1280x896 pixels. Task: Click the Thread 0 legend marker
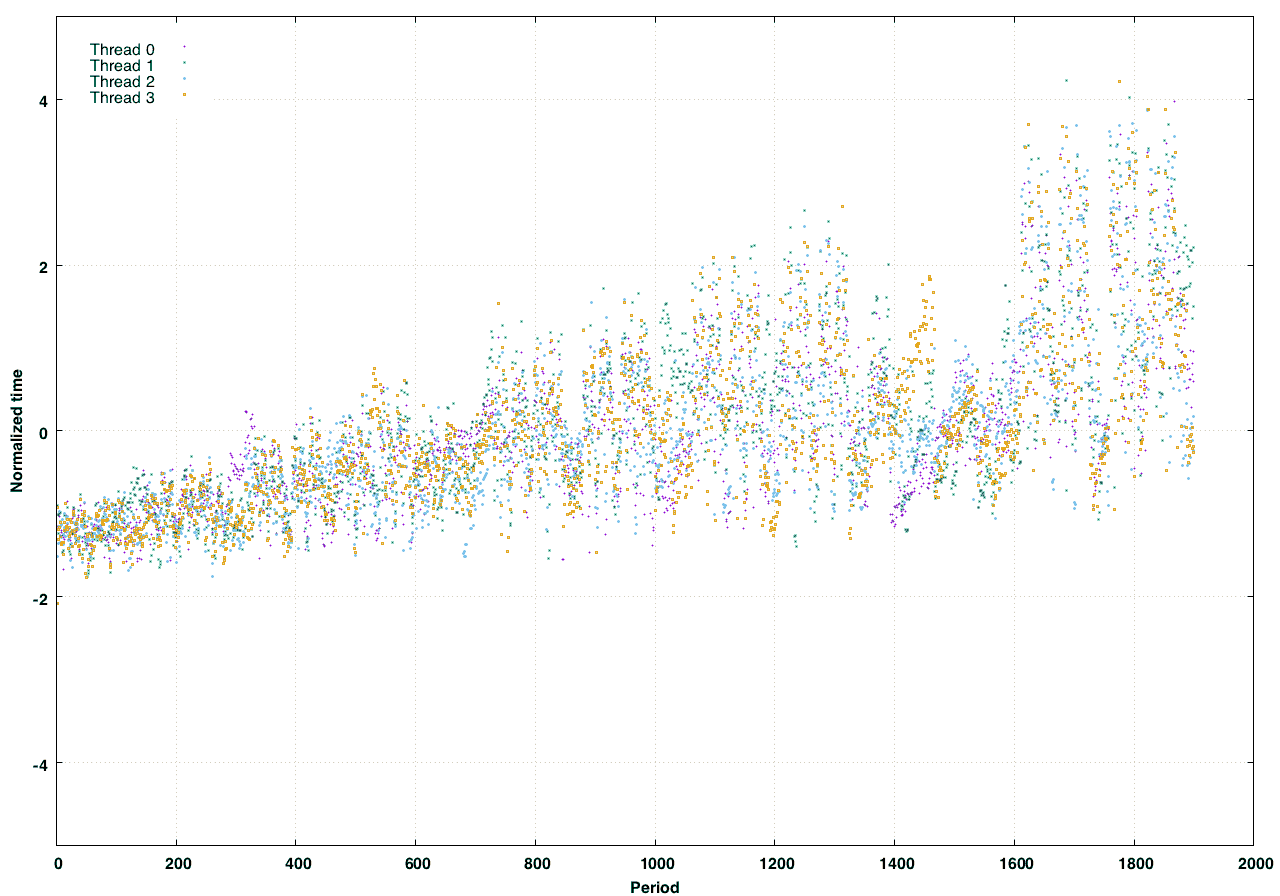point(185,46)
